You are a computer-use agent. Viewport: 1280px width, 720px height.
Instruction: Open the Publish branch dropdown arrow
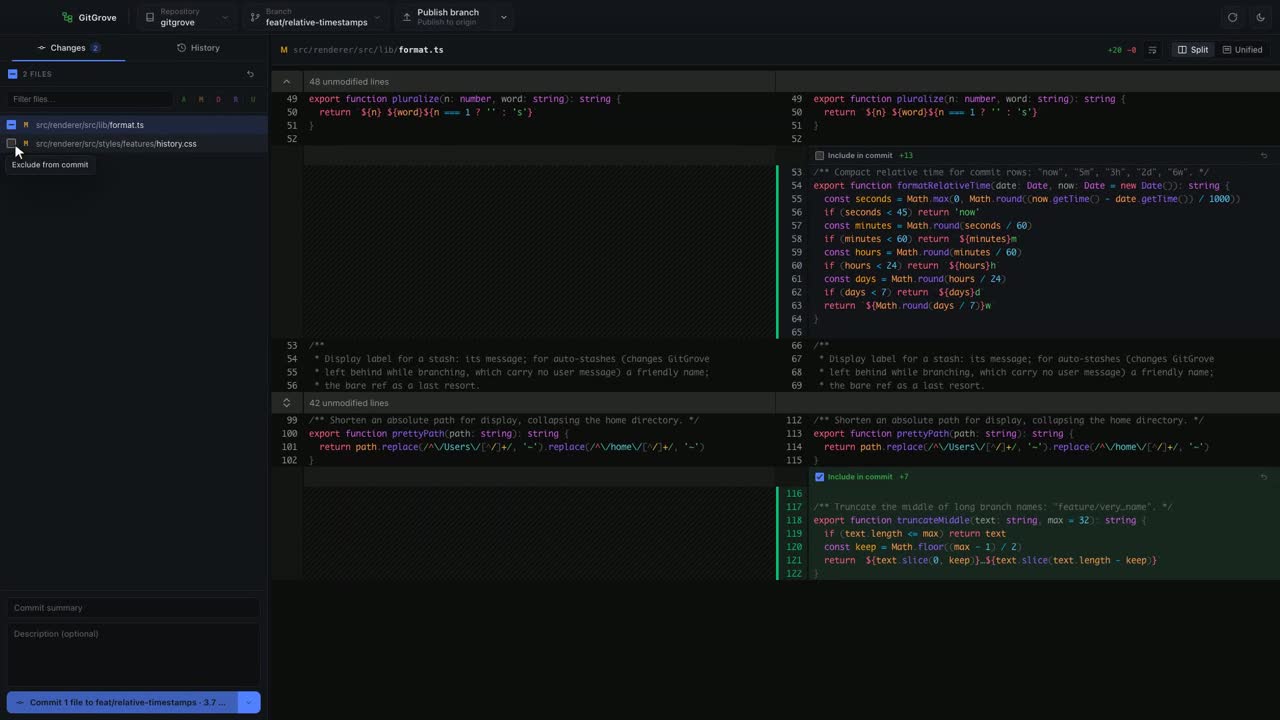503,17
